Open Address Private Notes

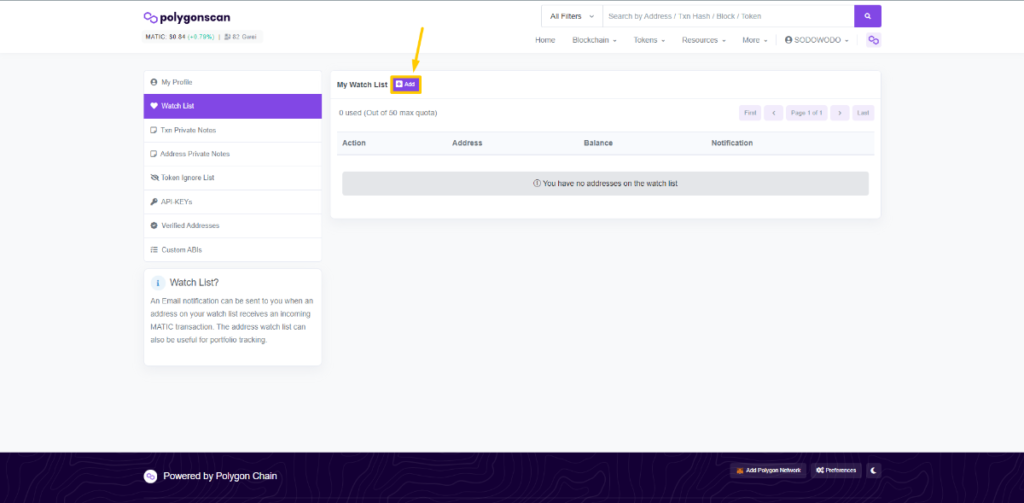pyautogui.click(x=232, y=154)
